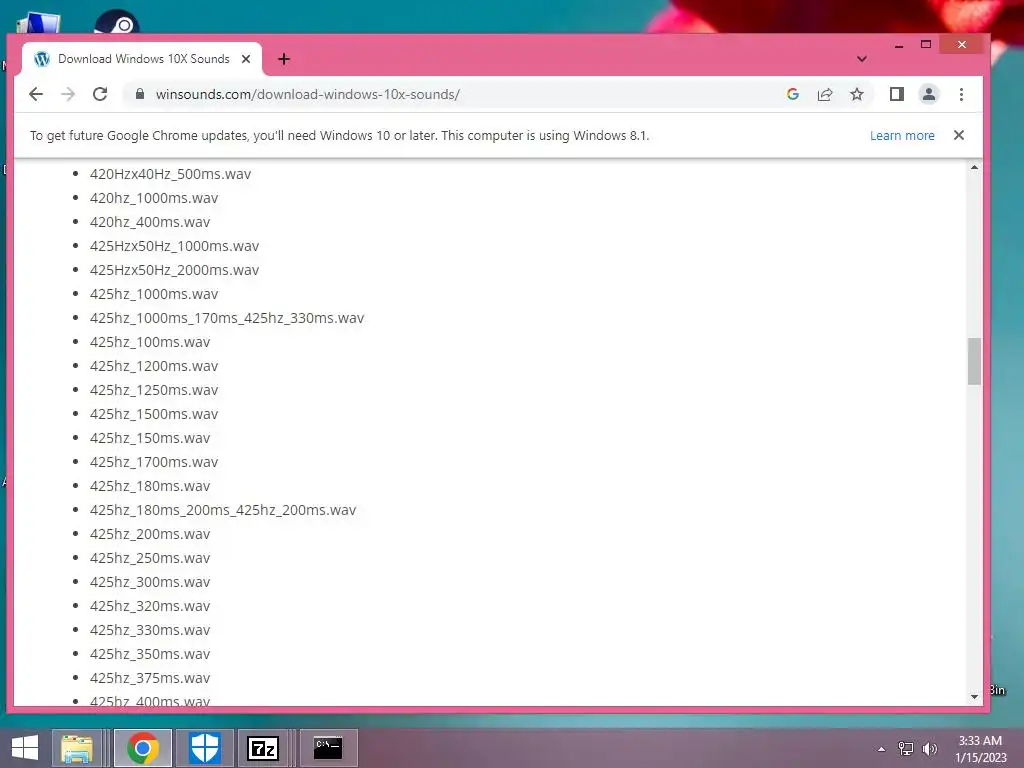
Task: Click 425hz_200ms.wav
Action: pos(150,534)
